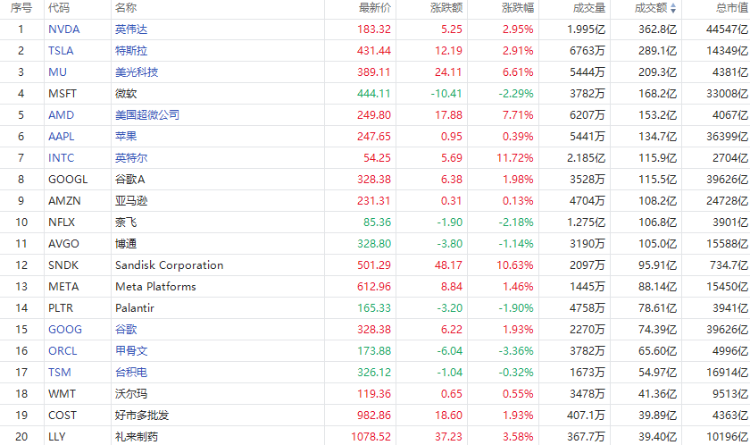Open the 特斯拉 stock name link
750x445 pixels.
click(x=131, y=51)
